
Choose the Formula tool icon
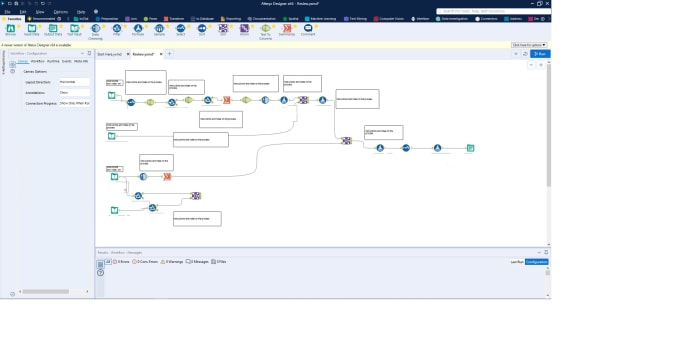pos(138,29)
